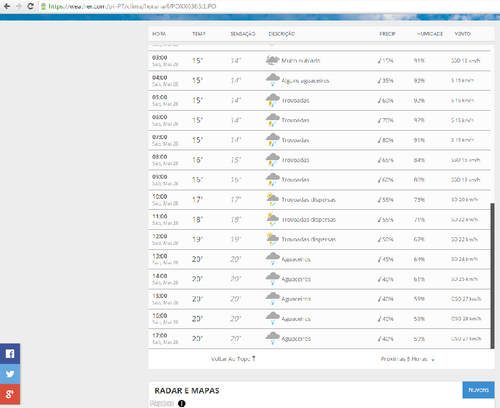Screen dimensions: 500x408
Task: Click the green secure padlock icon
Action: click(x=43, y=6)
